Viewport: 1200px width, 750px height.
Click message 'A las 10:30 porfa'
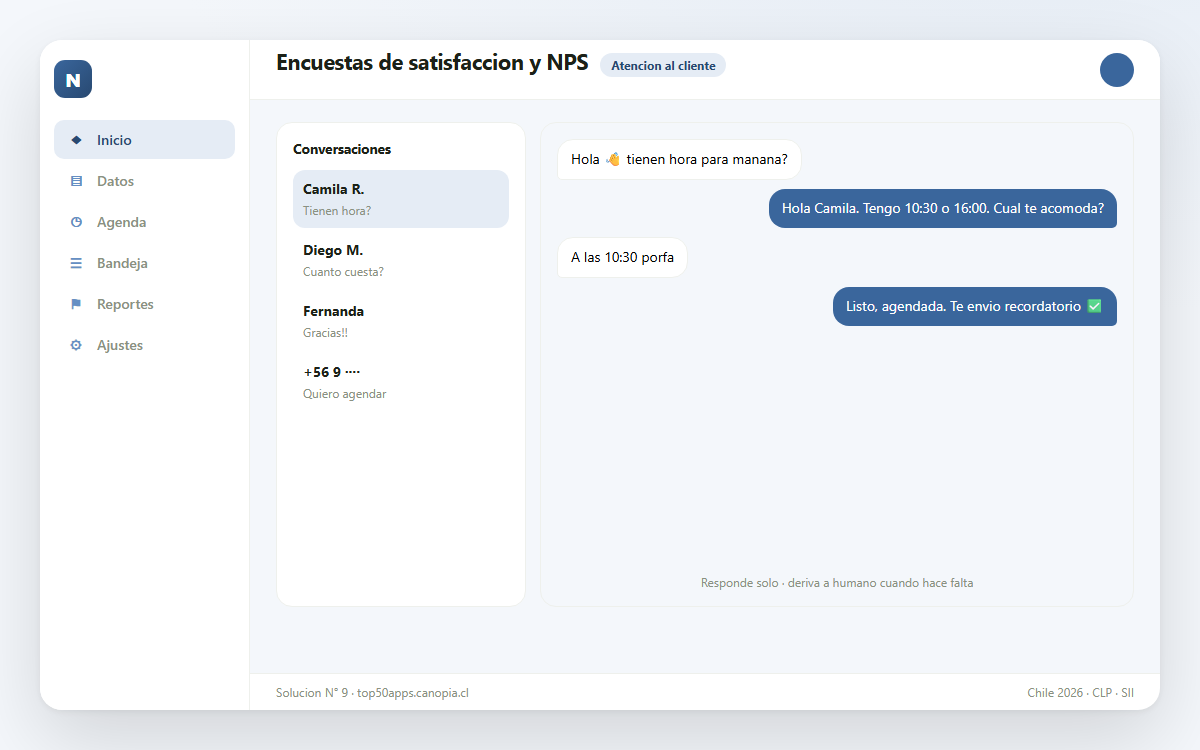622,257
